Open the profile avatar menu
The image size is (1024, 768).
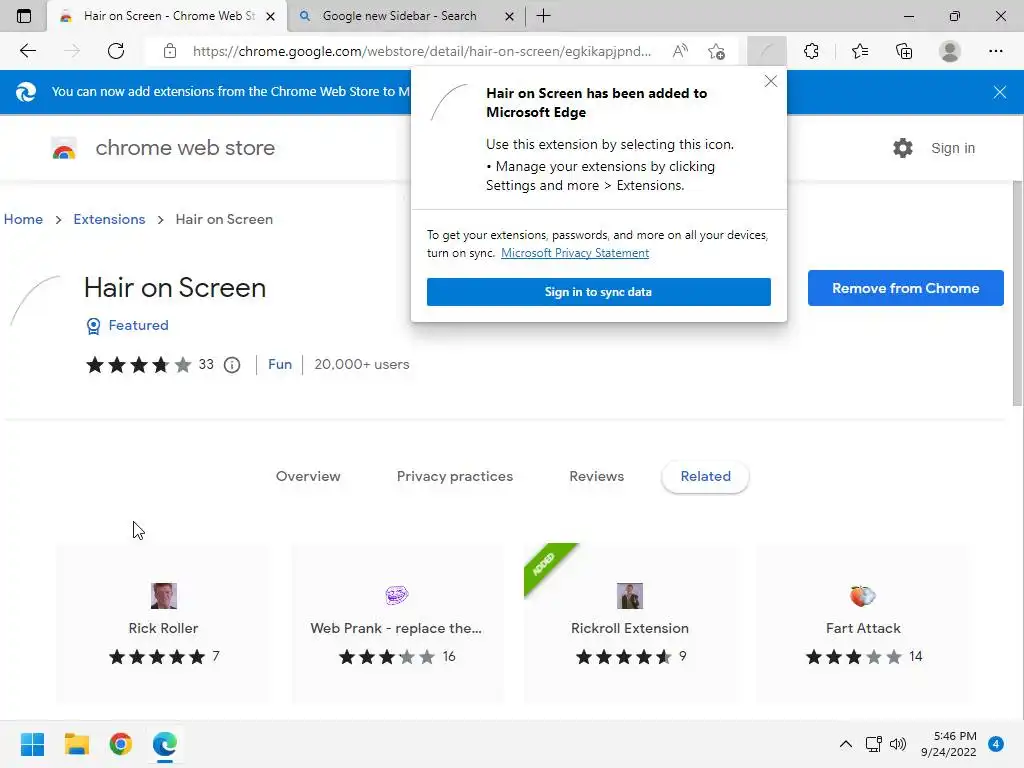[x=949, y=51]
